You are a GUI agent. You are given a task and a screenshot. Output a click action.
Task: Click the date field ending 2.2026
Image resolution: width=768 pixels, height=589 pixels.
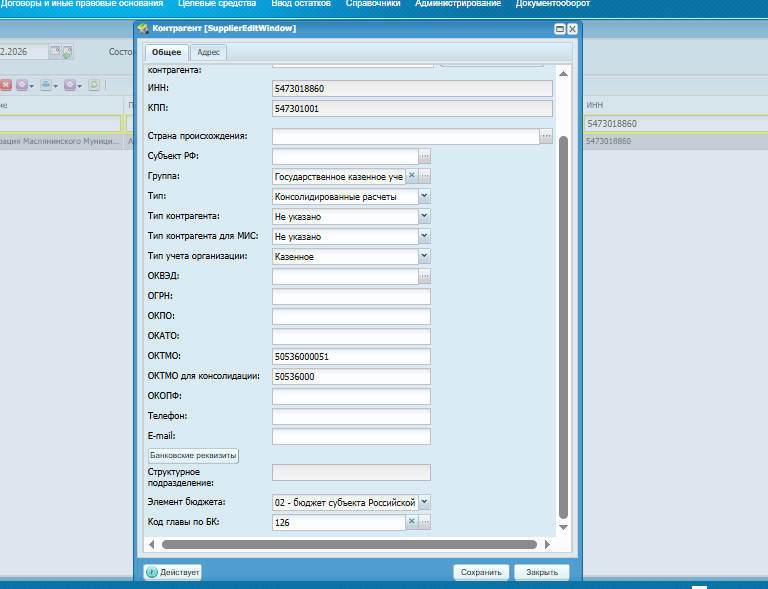(24, 51)
